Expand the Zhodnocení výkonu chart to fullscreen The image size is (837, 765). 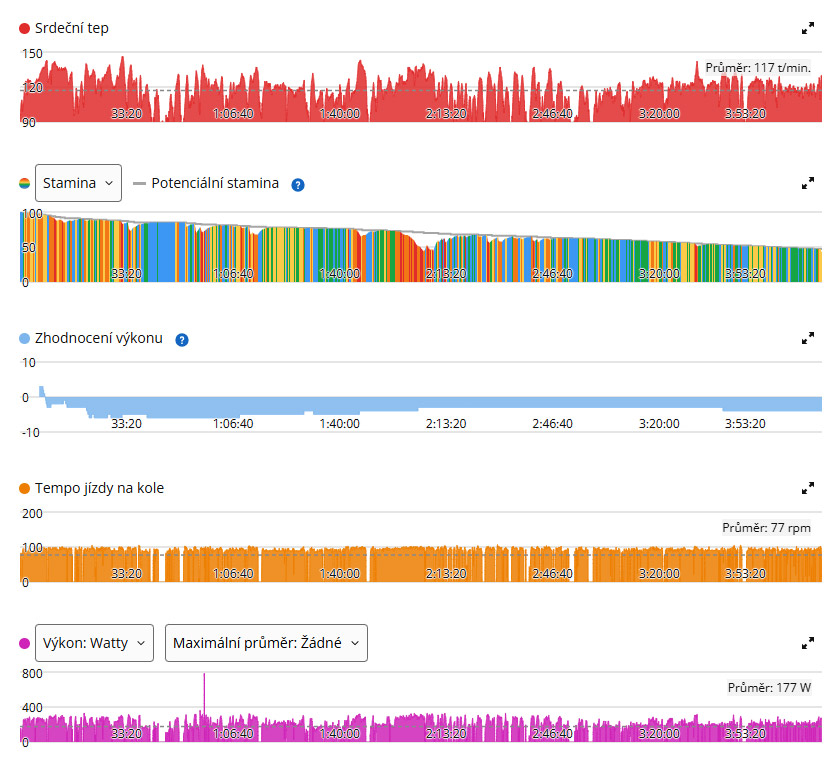pos(808,338)
